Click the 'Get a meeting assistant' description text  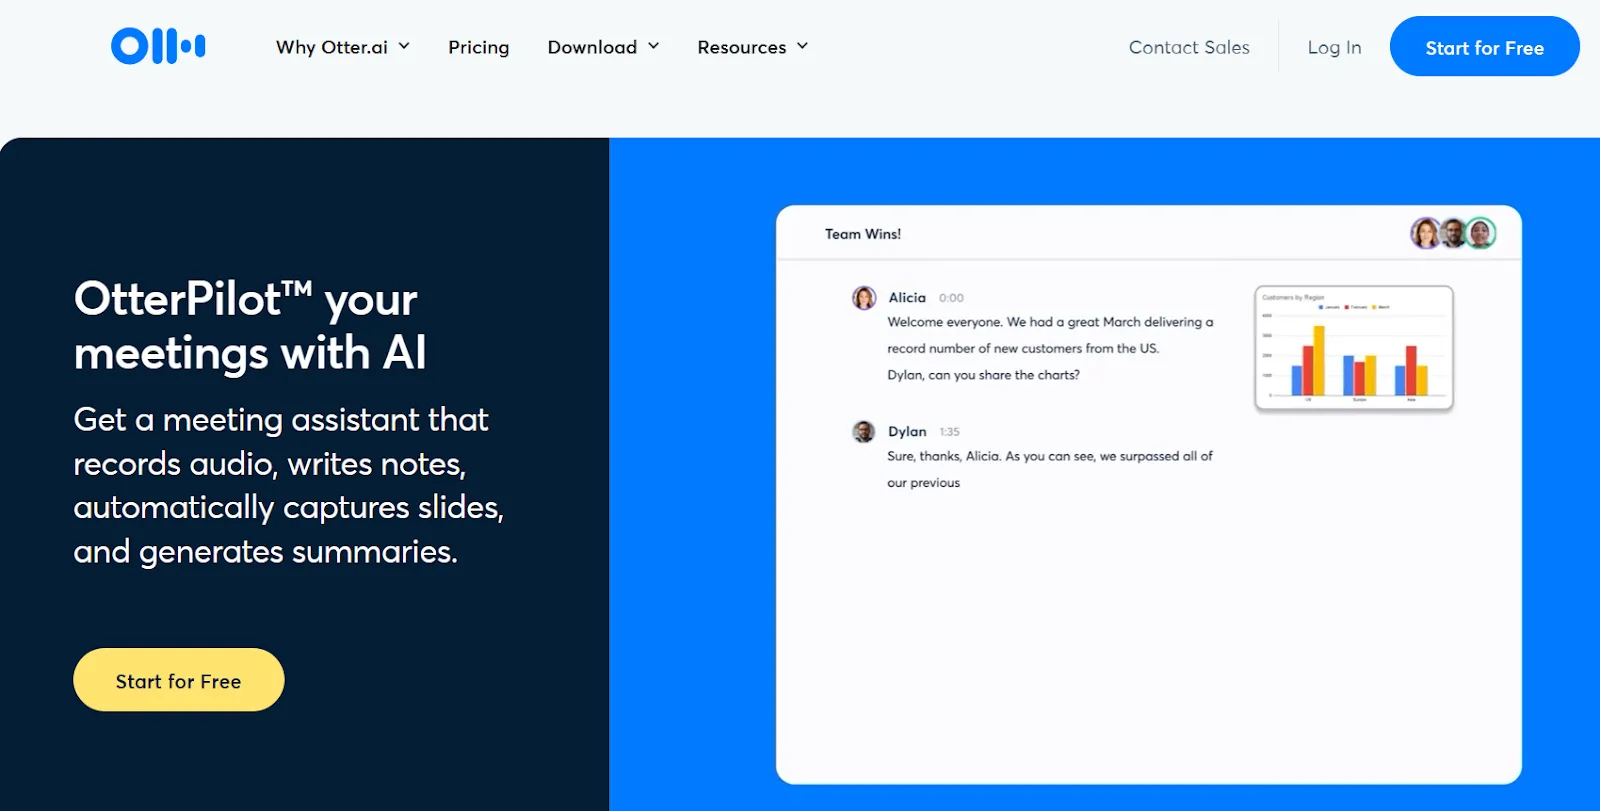point(288,485)
